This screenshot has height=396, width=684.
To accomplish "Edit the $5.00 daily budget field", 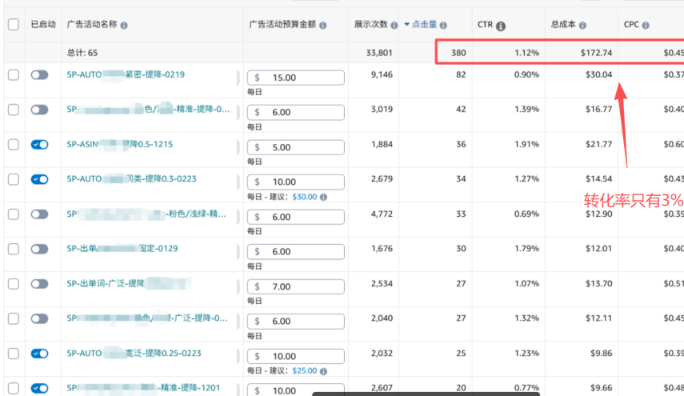I will pos(296,147).
